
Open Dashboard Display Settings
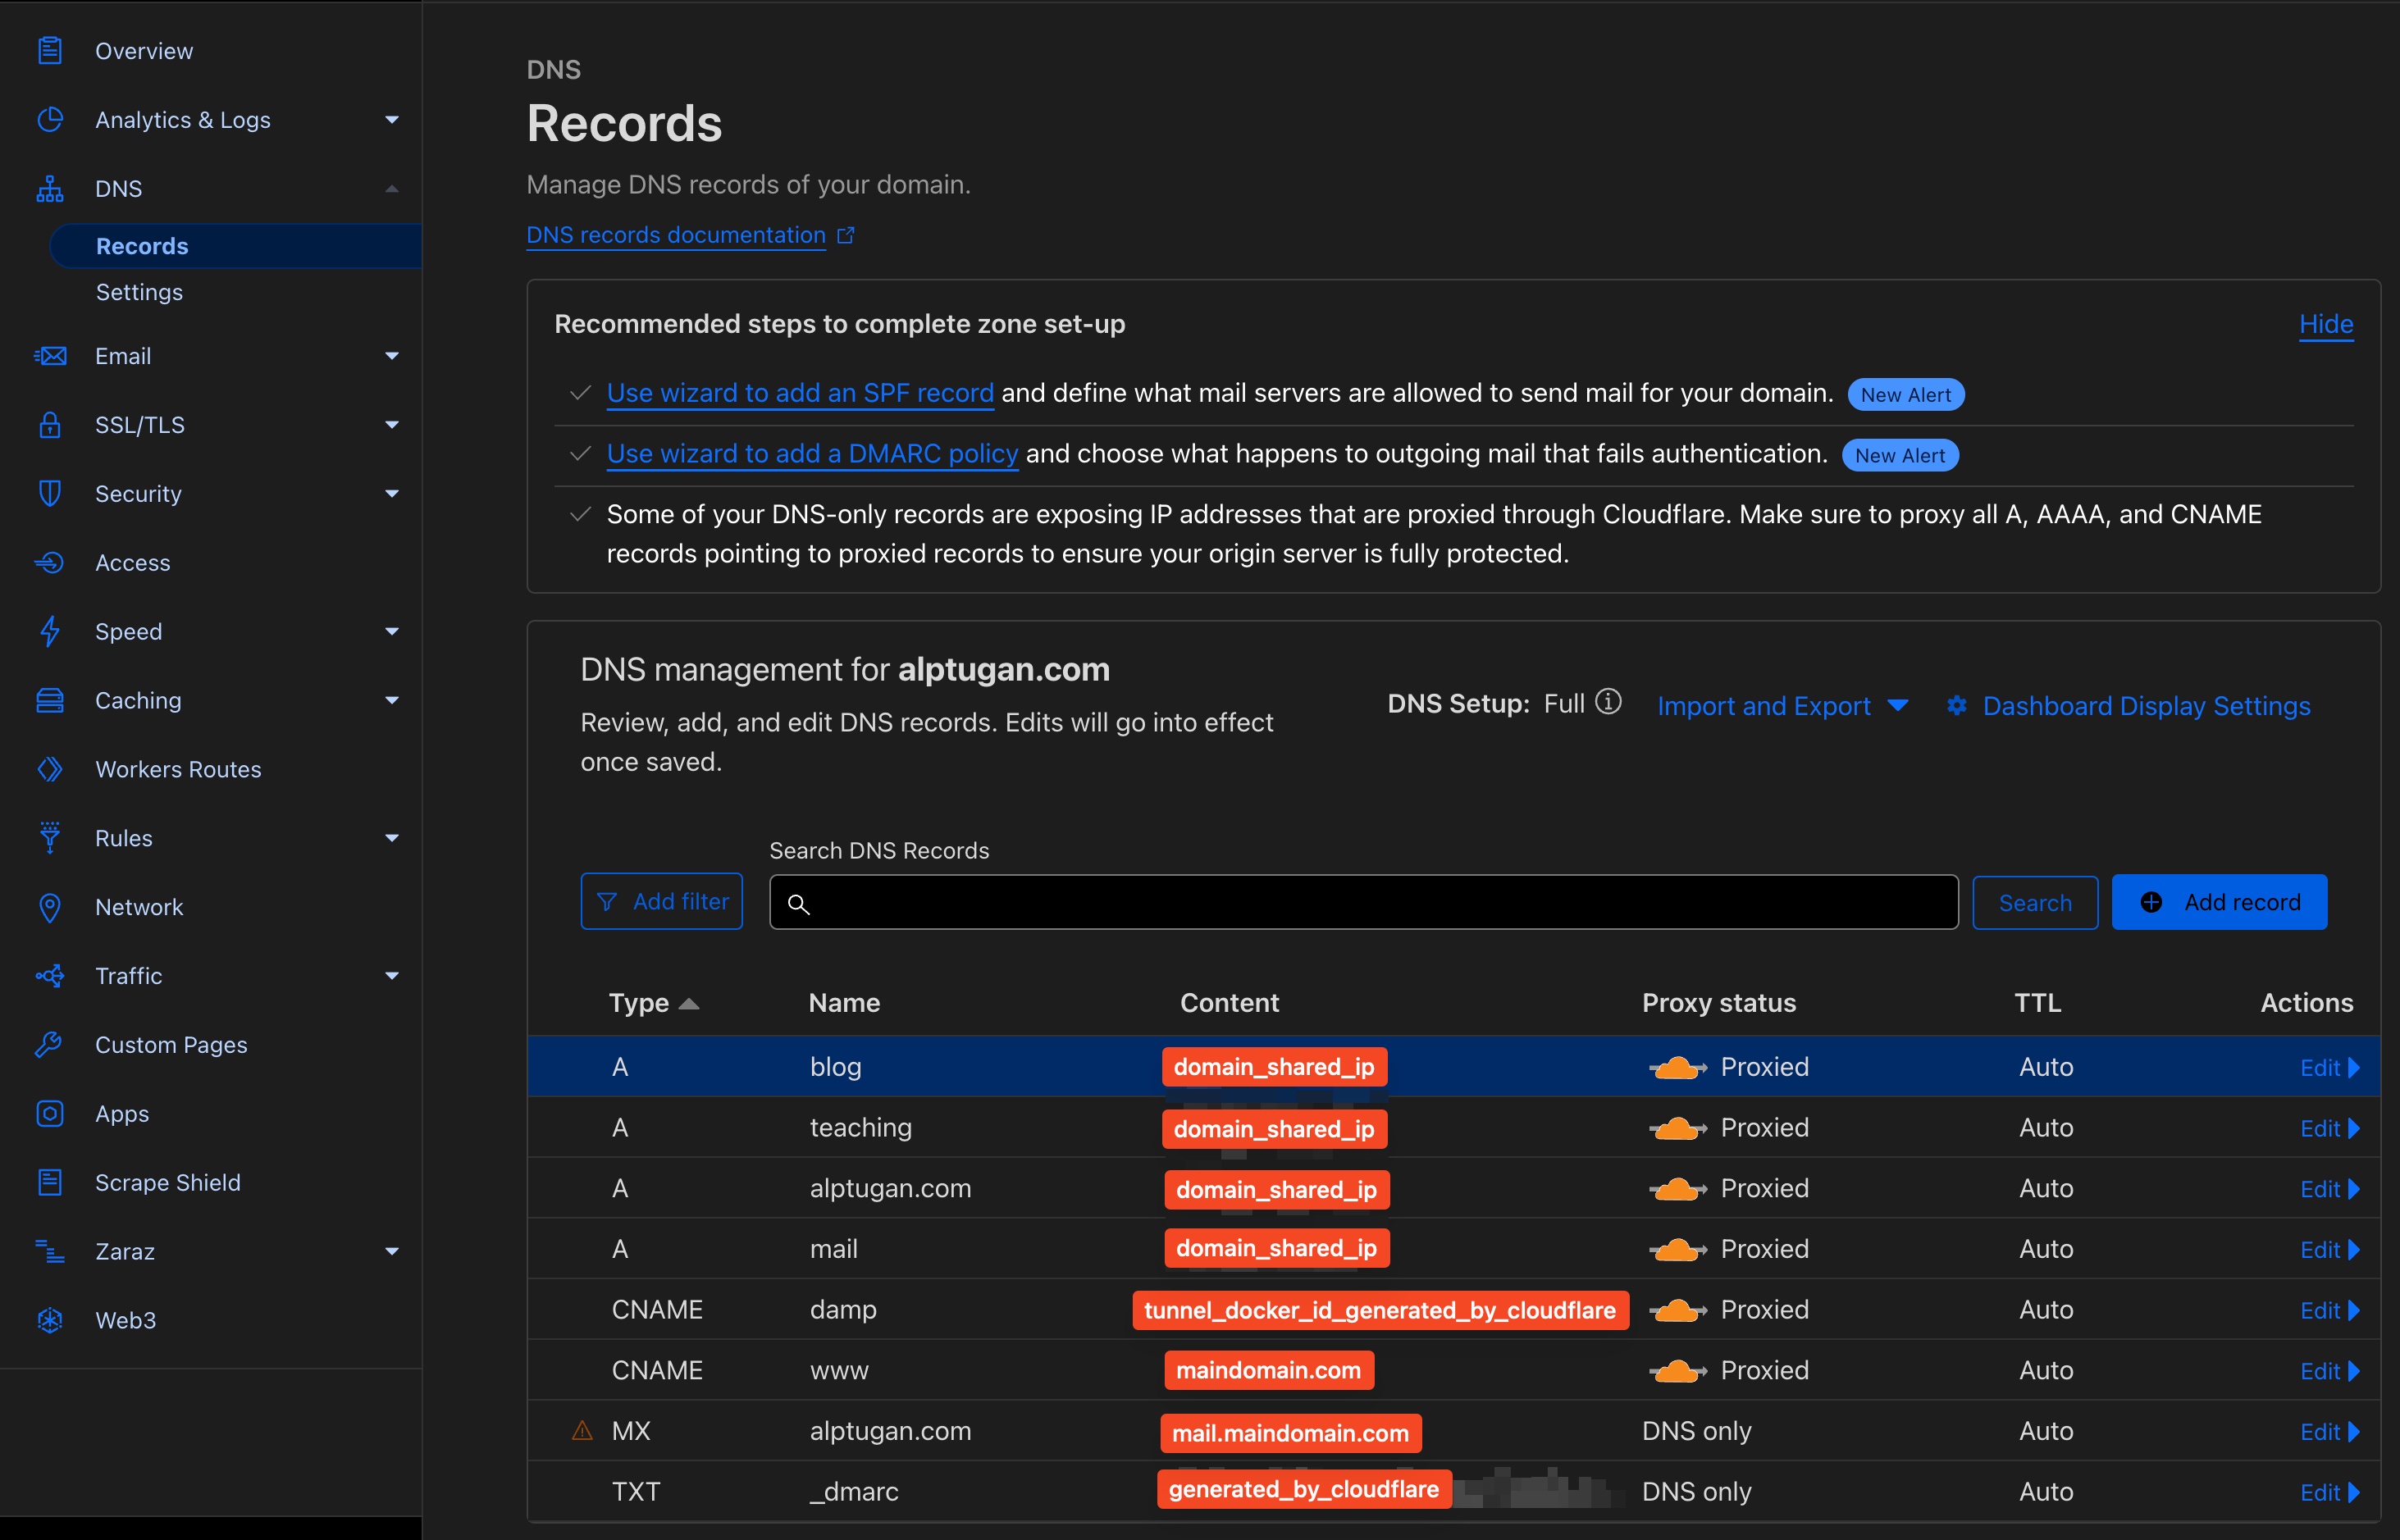2146,706
